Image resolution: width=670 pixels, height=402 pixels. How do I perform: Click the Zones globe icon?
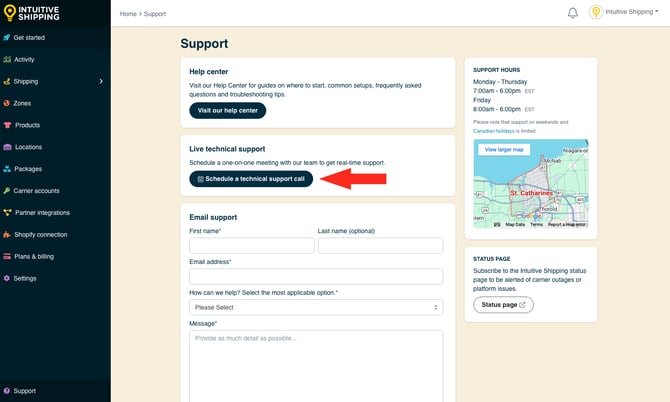6,103
